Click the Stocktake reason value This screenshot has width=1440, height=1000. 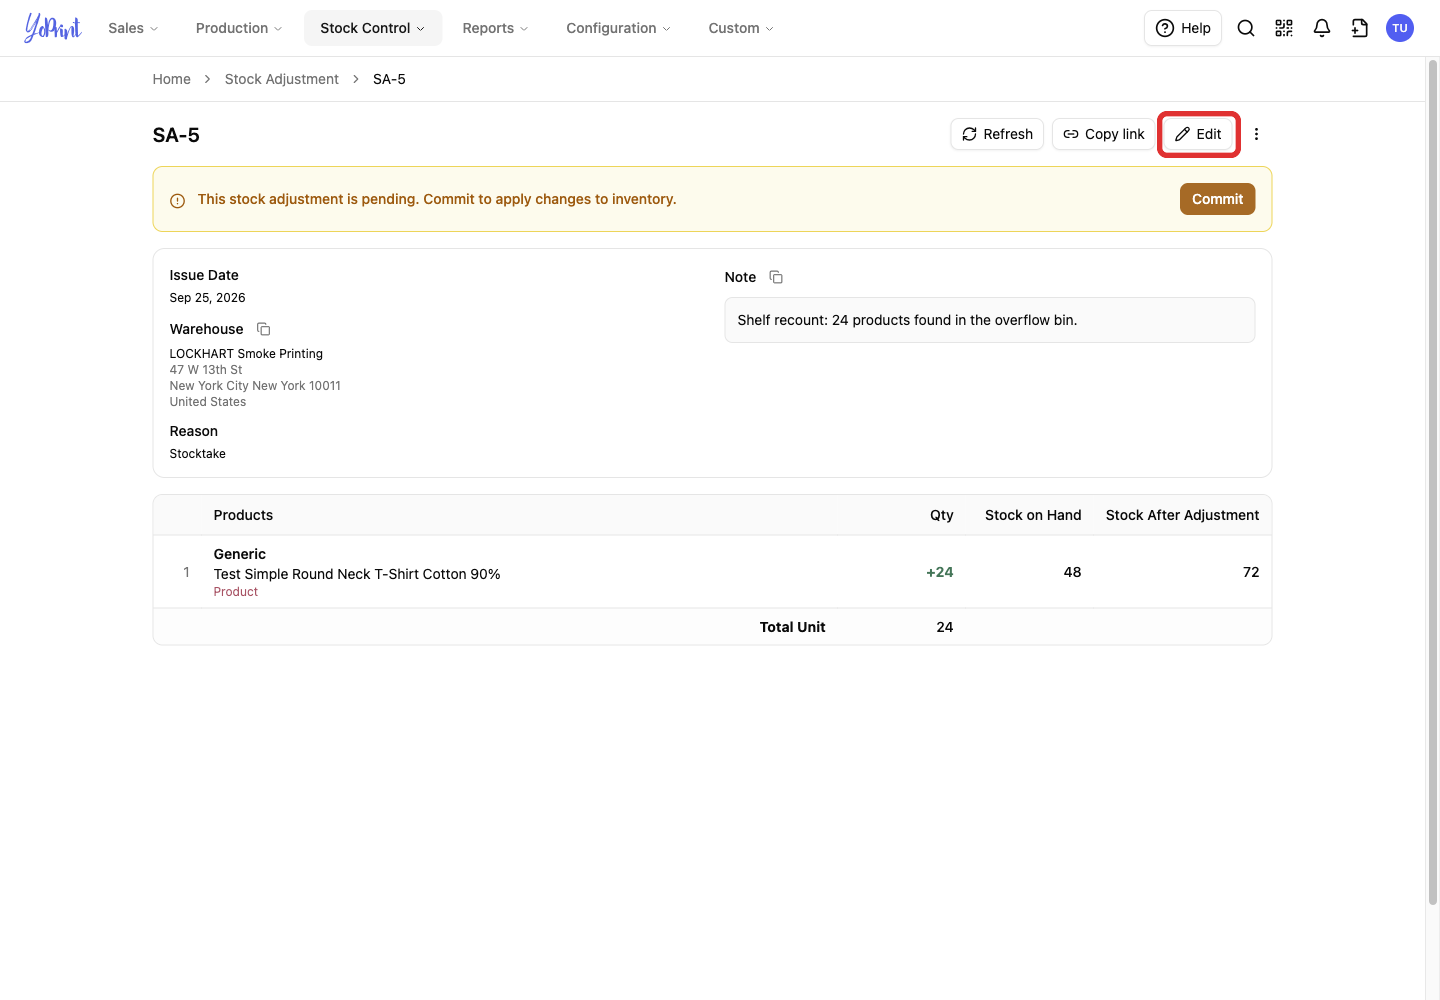[197, 454]
